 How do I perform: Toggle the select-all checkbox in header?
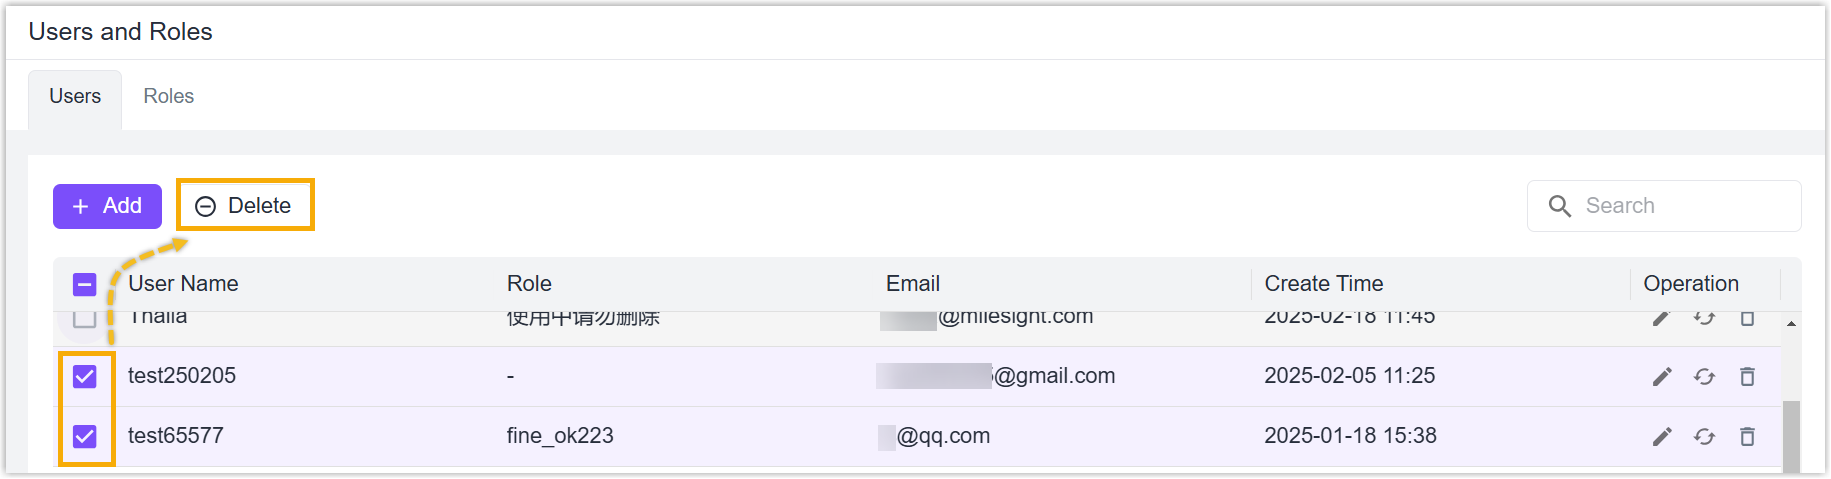click(x=85, y=285)
